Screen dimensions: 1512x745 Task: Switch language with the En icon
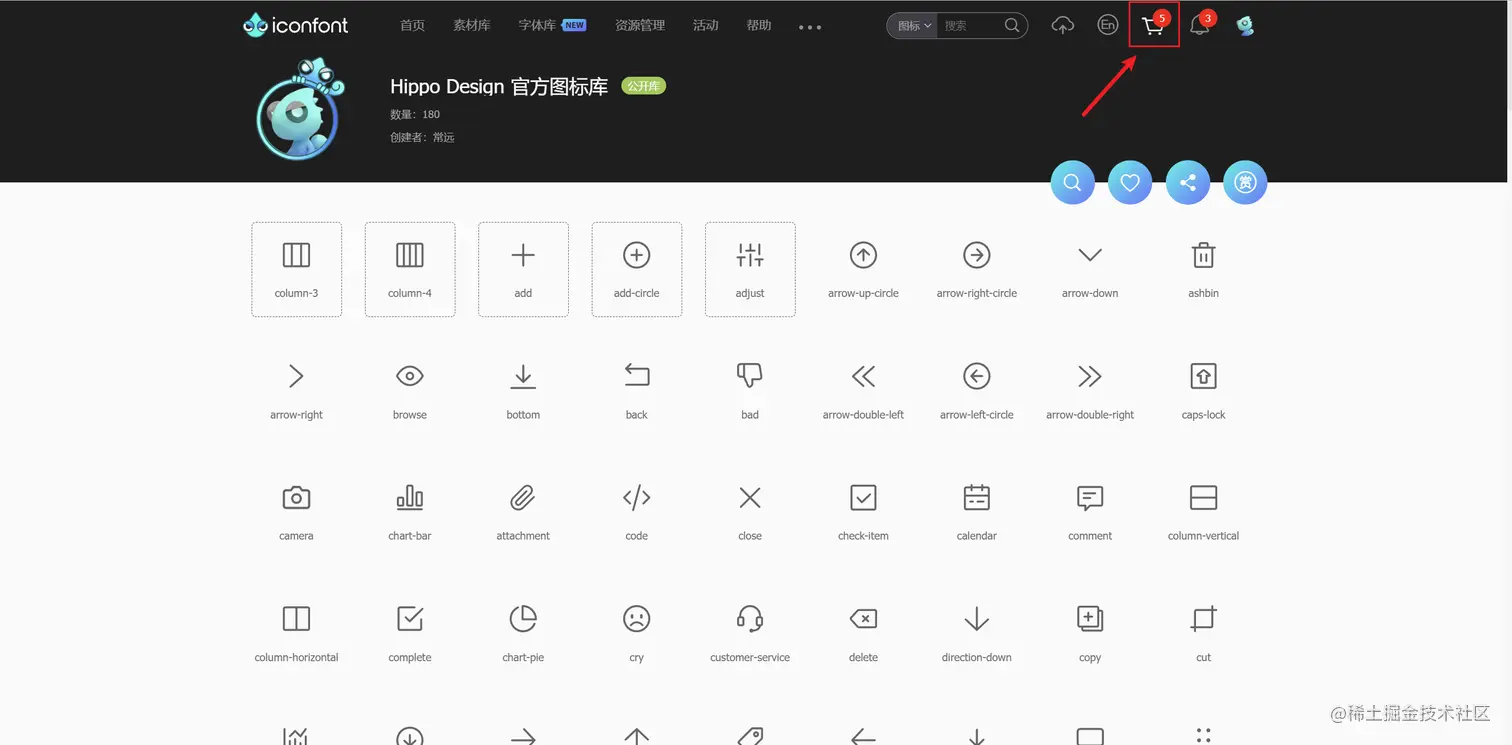(x=1107, y=26)
